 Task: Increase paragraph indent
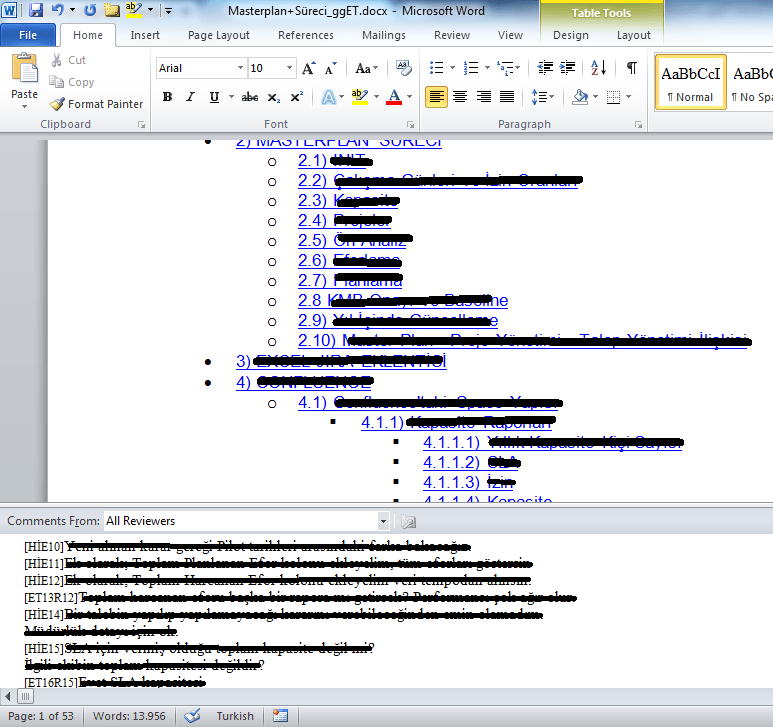567,68
